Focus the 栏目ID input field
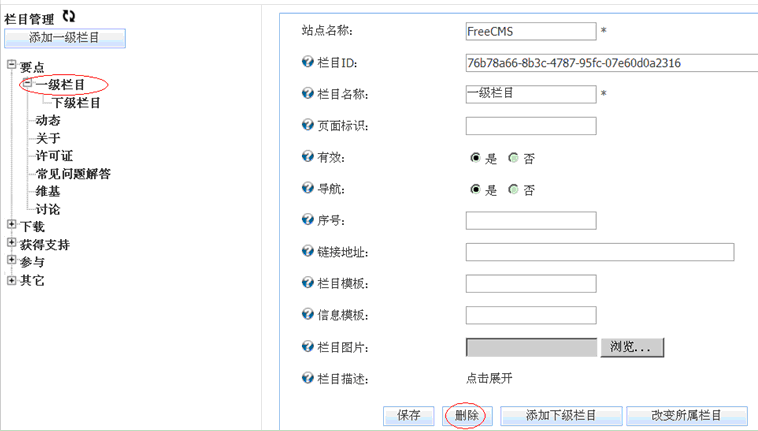Screen dimensions: 758x431 click(x=612, y=63)
